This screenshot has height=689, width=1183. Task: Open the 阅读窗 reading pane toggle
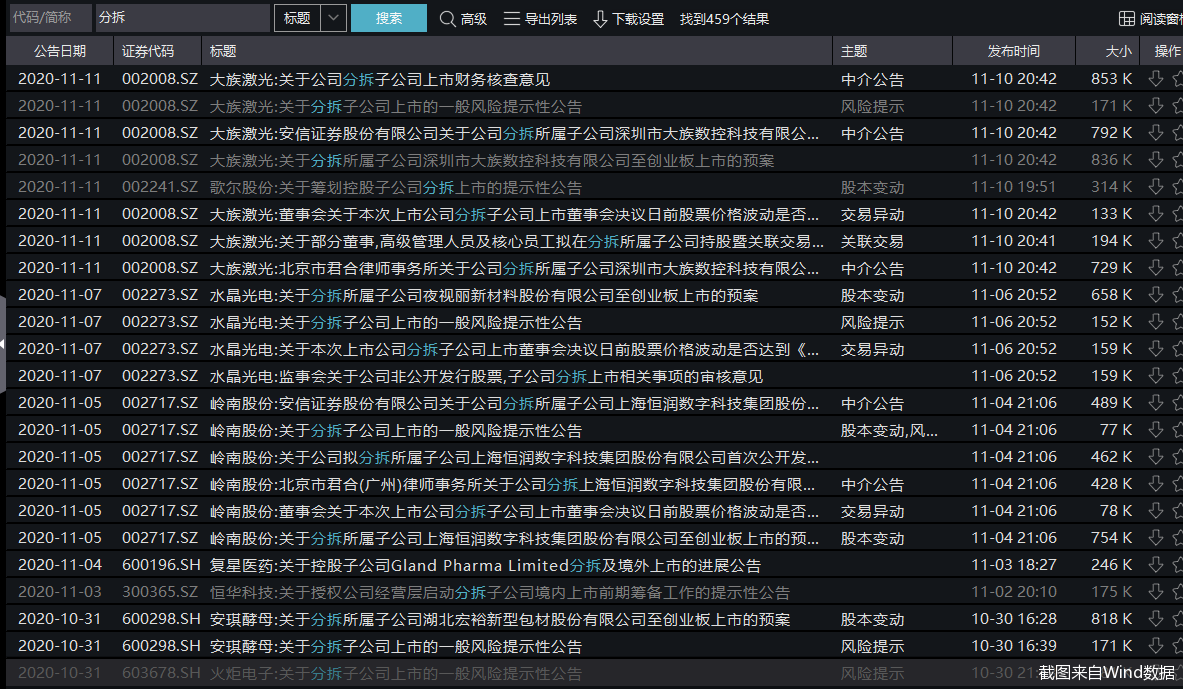(1150, 19)
